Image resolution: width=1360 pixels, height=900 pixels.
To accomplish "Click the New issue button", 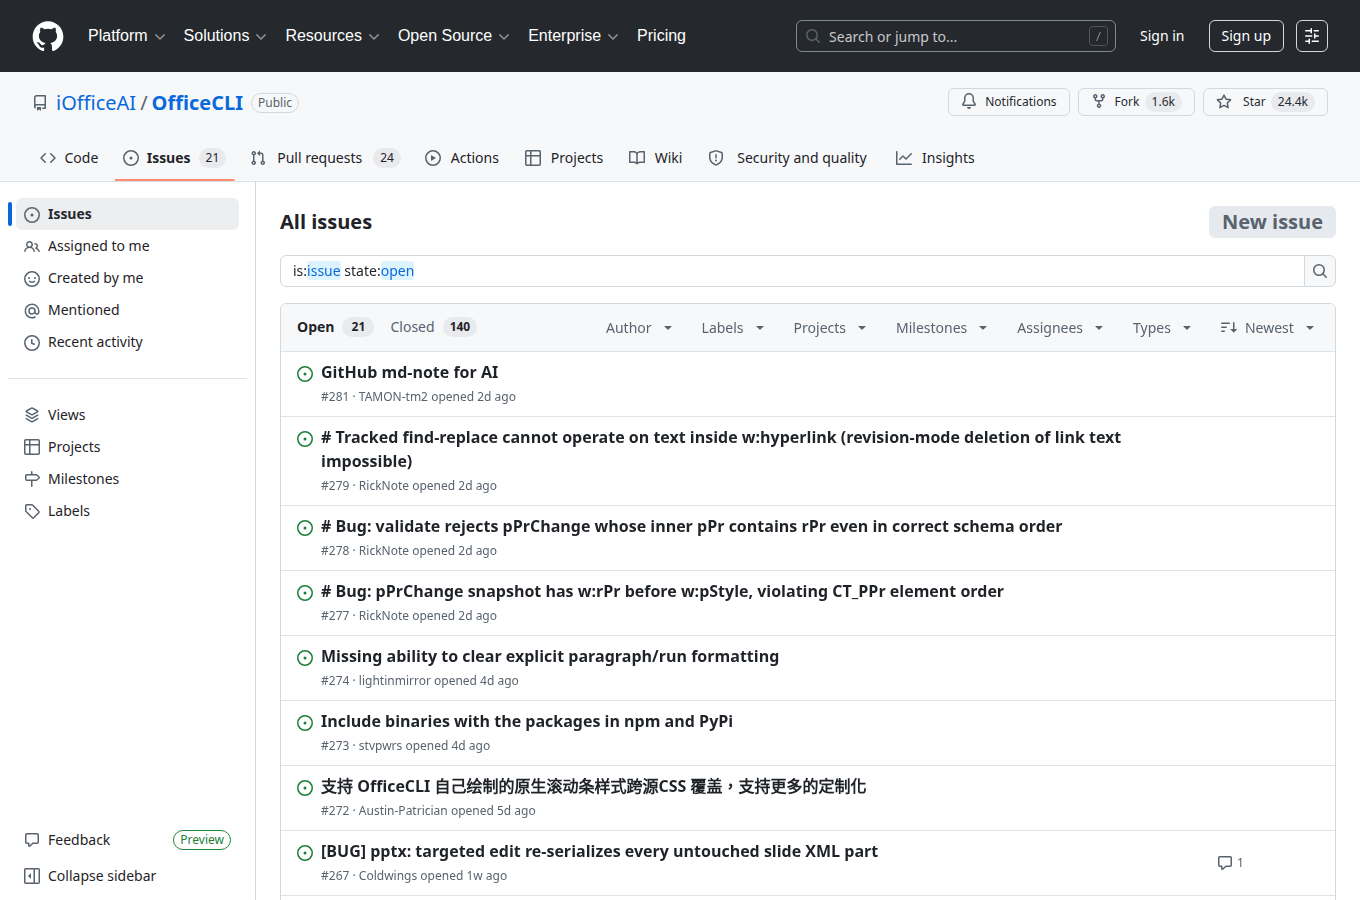I will (x=1272, y=222).
